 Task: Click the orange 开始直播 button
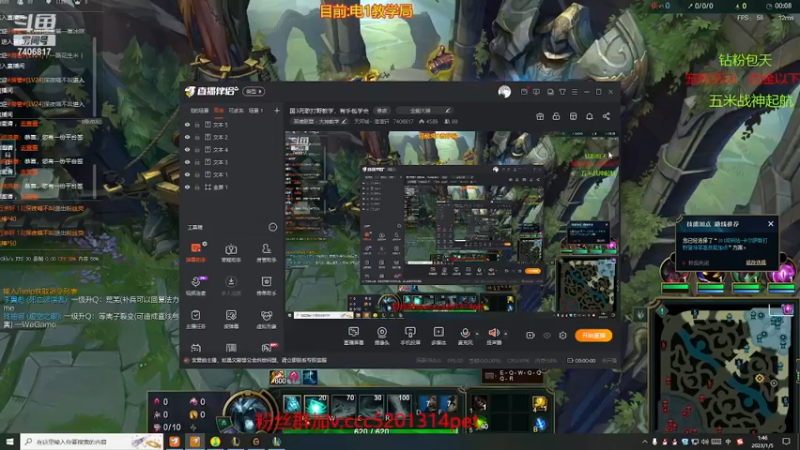pos(593,335)
